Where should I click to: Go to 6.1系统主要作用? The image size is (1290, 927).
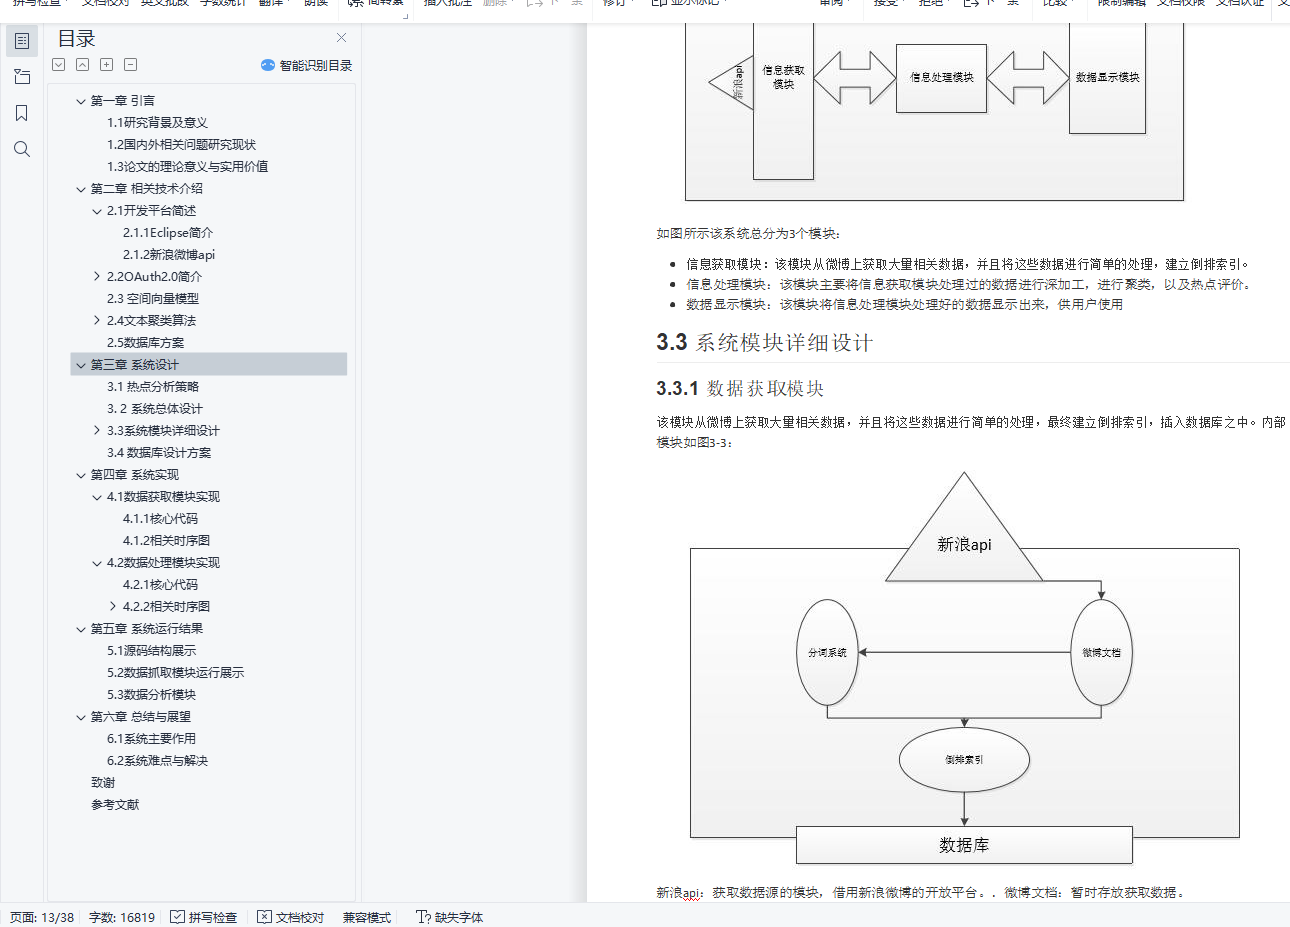click(151, 739)
